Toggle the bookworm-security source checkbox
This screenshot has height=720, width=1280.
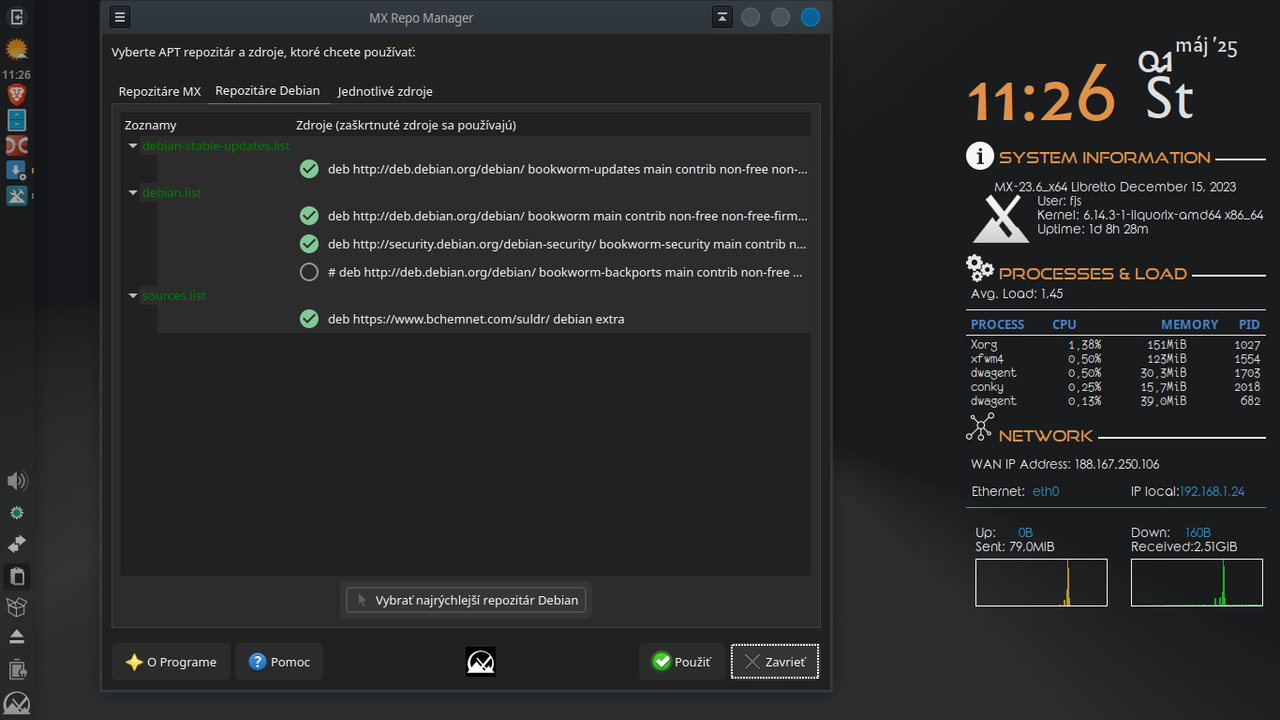(309, 244)
